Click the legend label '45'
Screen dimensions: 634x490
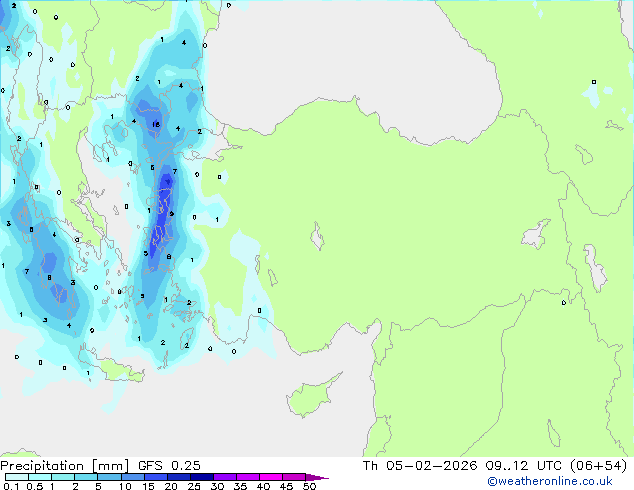tap(286, 486)
